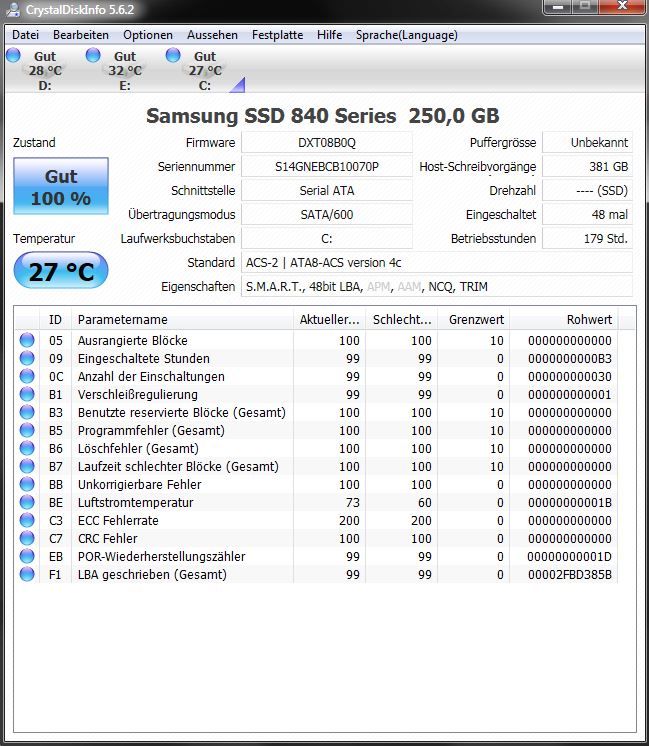Click the CrystalDiskInfo title bar icon
649x746 pixels.
(13, 10)
